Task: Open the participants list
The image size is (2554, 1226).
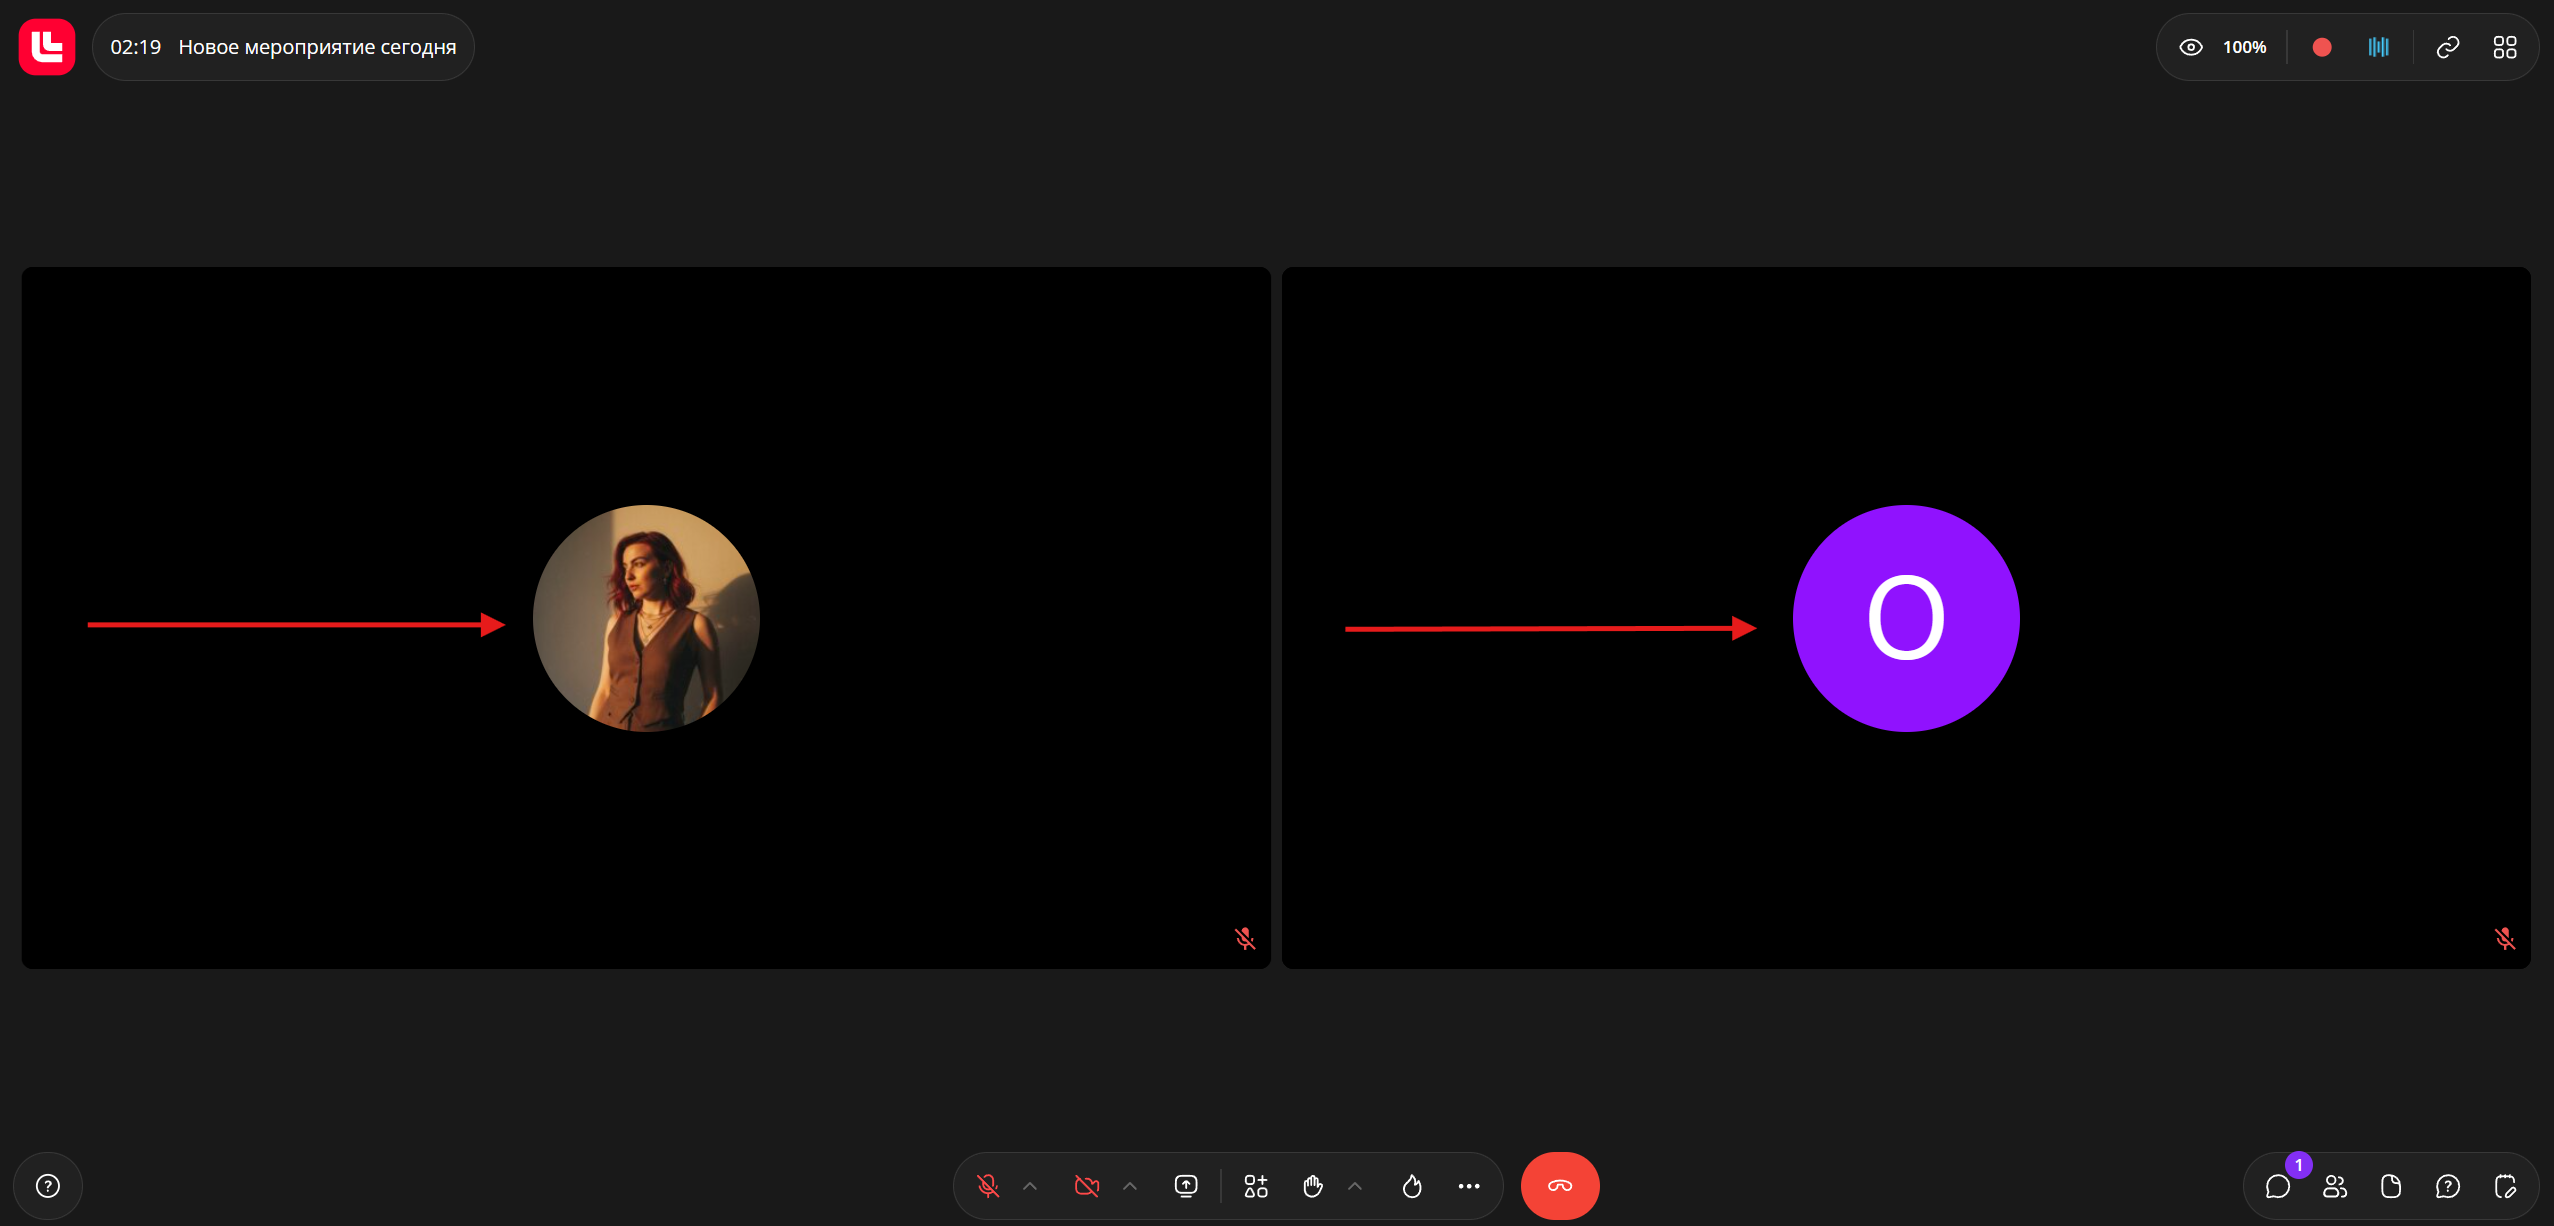Action: click(2335, 1186)
